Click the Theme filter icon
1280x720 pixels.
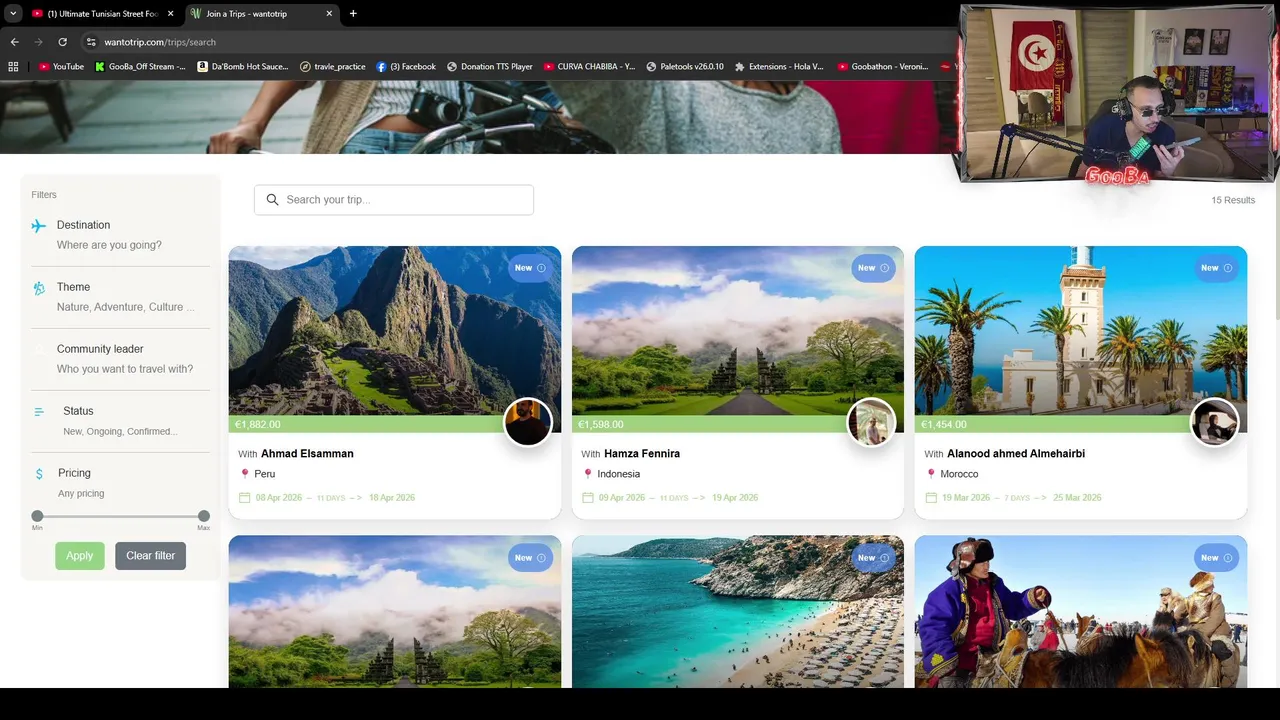pos(39,288)
